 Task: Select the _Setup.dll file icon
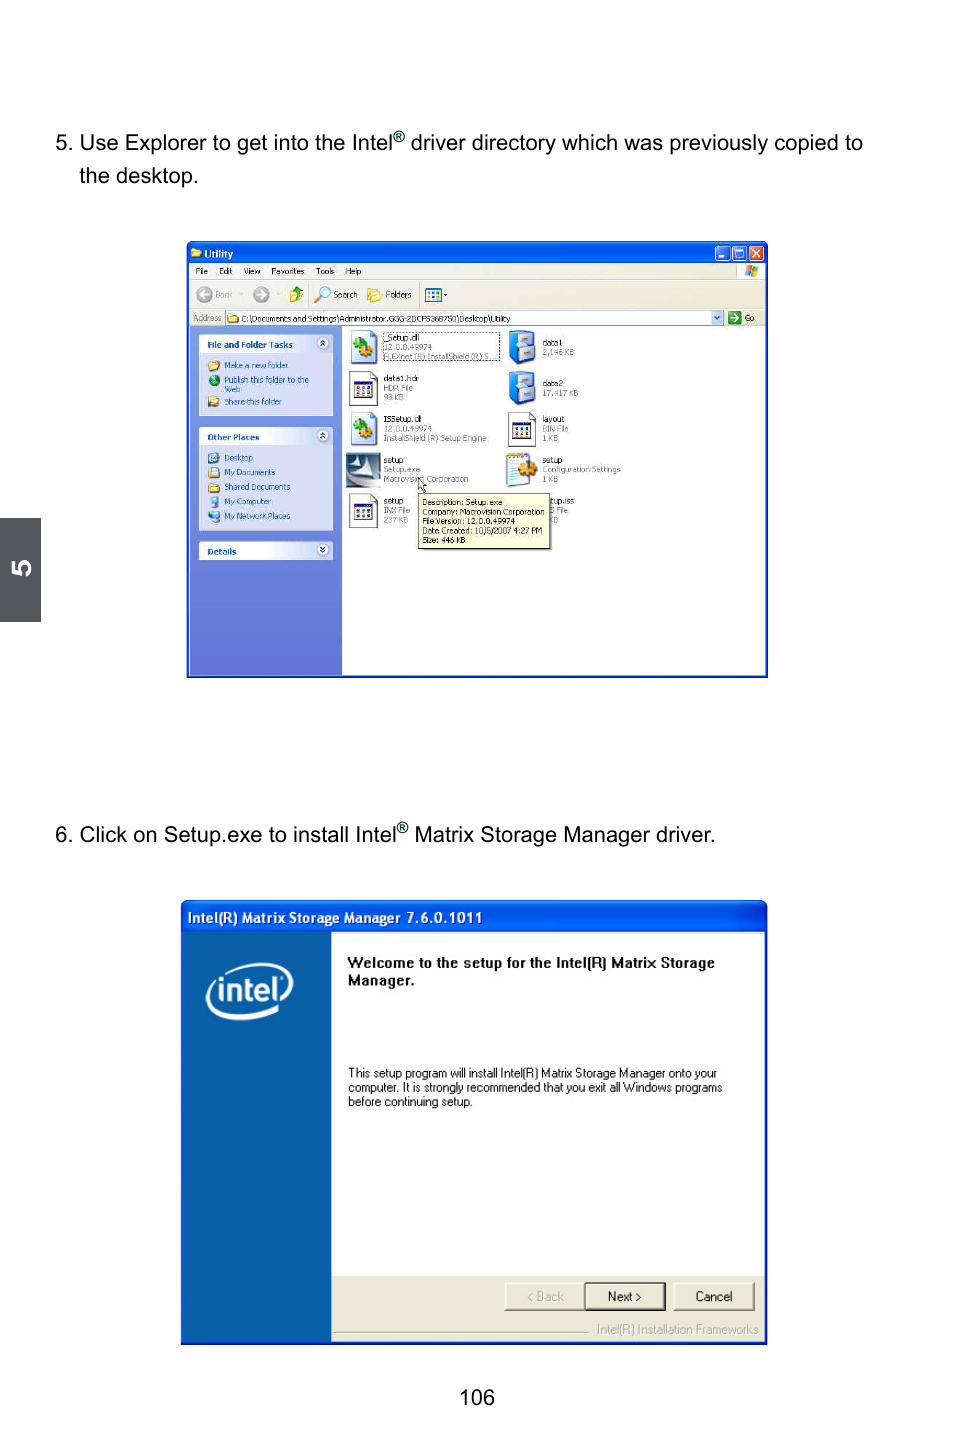363,347
